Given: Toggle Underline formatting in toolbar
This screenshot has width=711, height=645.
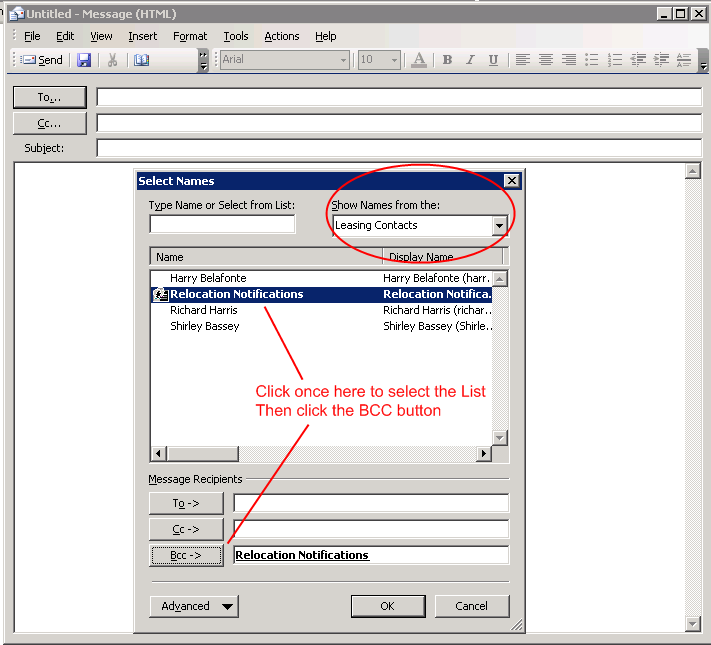Looking at the screenshot, I should 493,60.
